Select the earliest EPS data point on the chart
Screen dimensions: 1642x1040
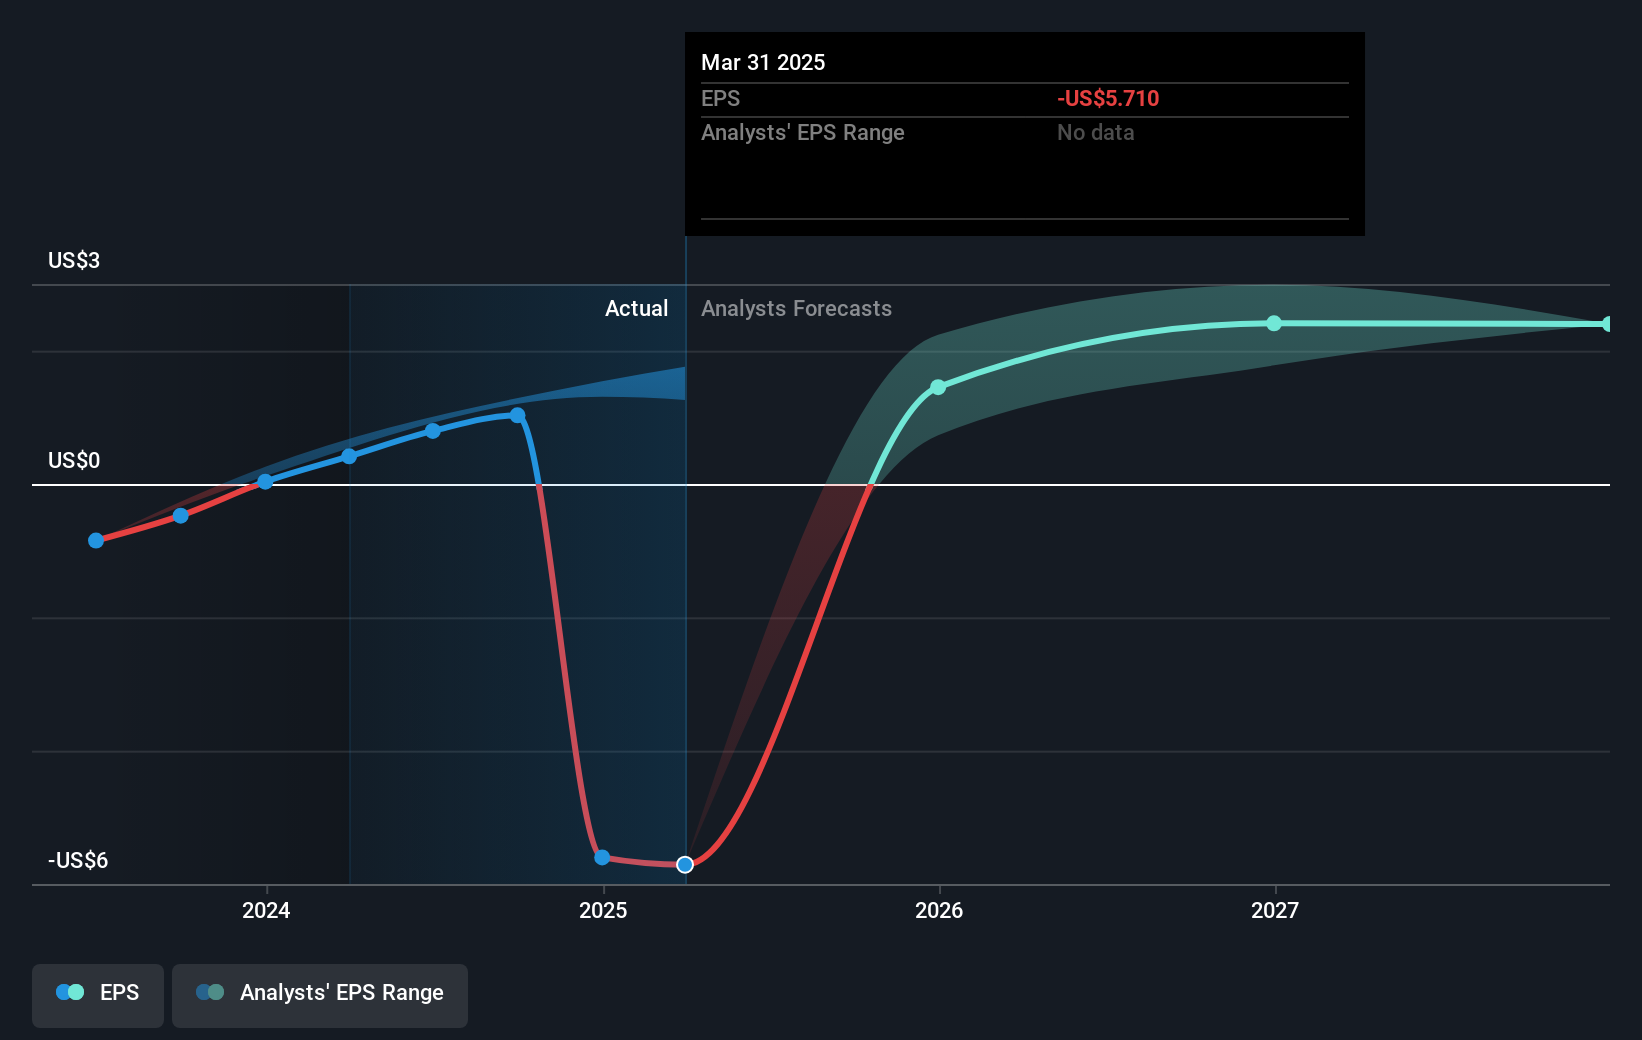click(x=95, y=540)
